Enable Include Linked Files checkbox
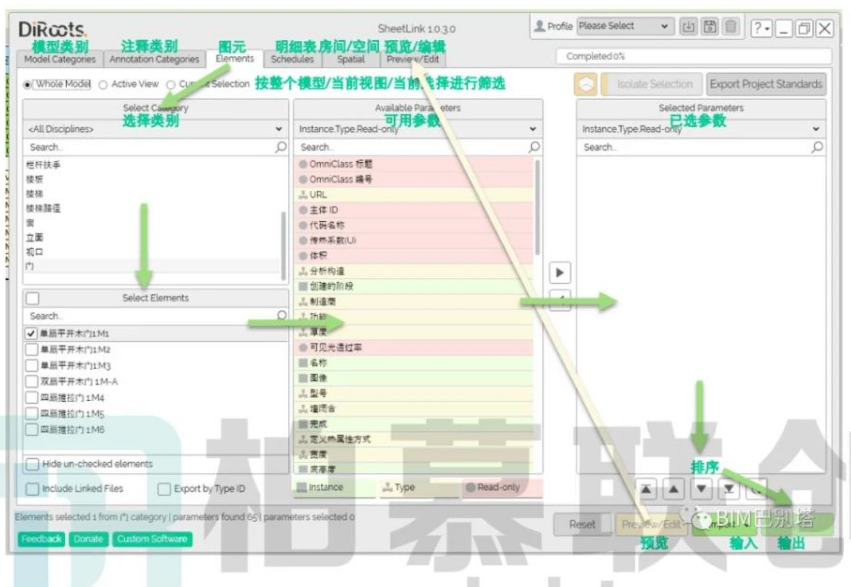 (33, 489)
